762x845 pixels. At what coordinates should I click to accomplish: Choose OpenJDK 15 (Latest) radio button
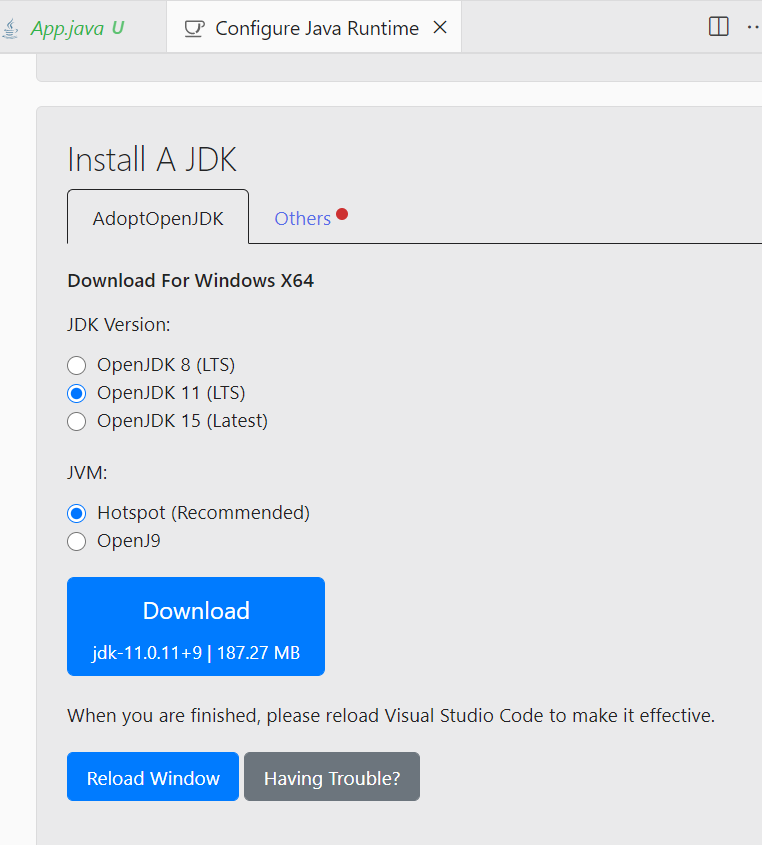pyautogui.click(x=77, y=421)
